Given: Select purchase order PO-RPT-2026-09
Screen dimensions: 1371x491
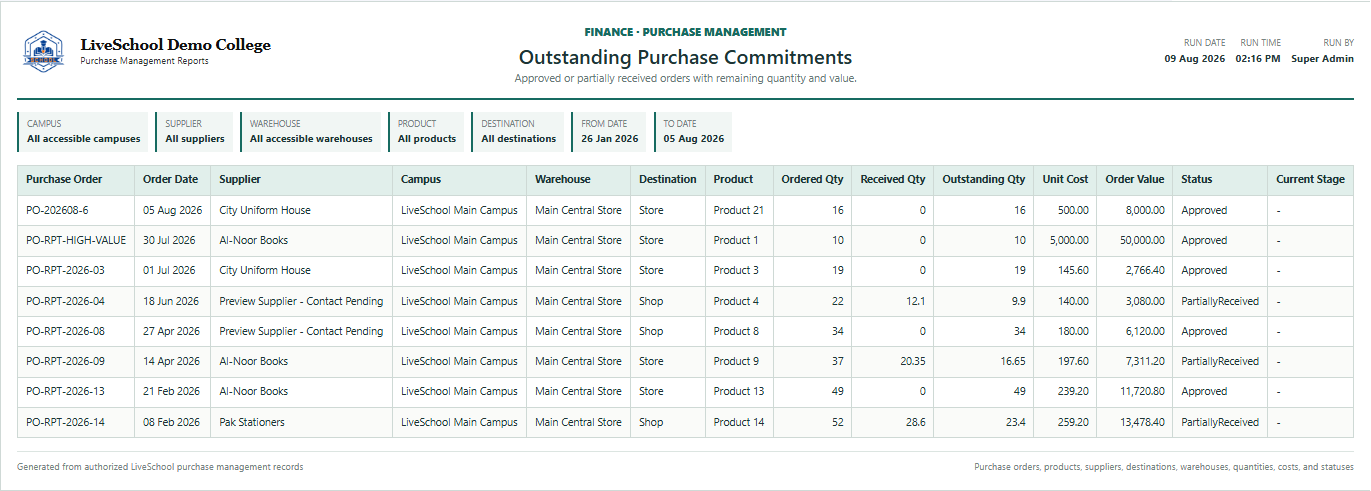Looking at the screenshot, I should [x=65, y=362].
